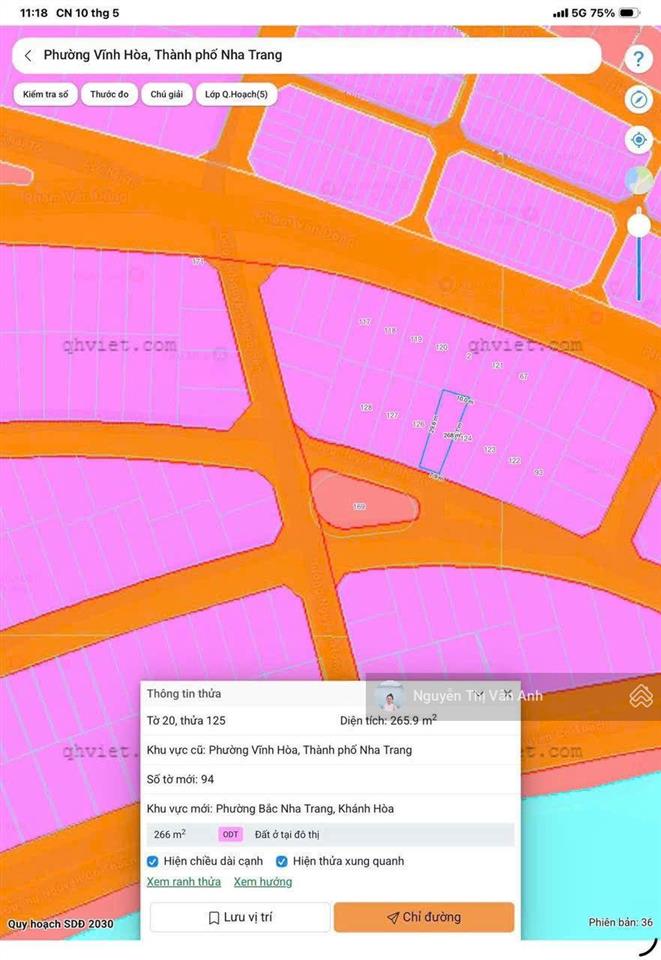
Task: Toggle Hiện thửa xung quanh checkbox
Action: click(282, 861)
